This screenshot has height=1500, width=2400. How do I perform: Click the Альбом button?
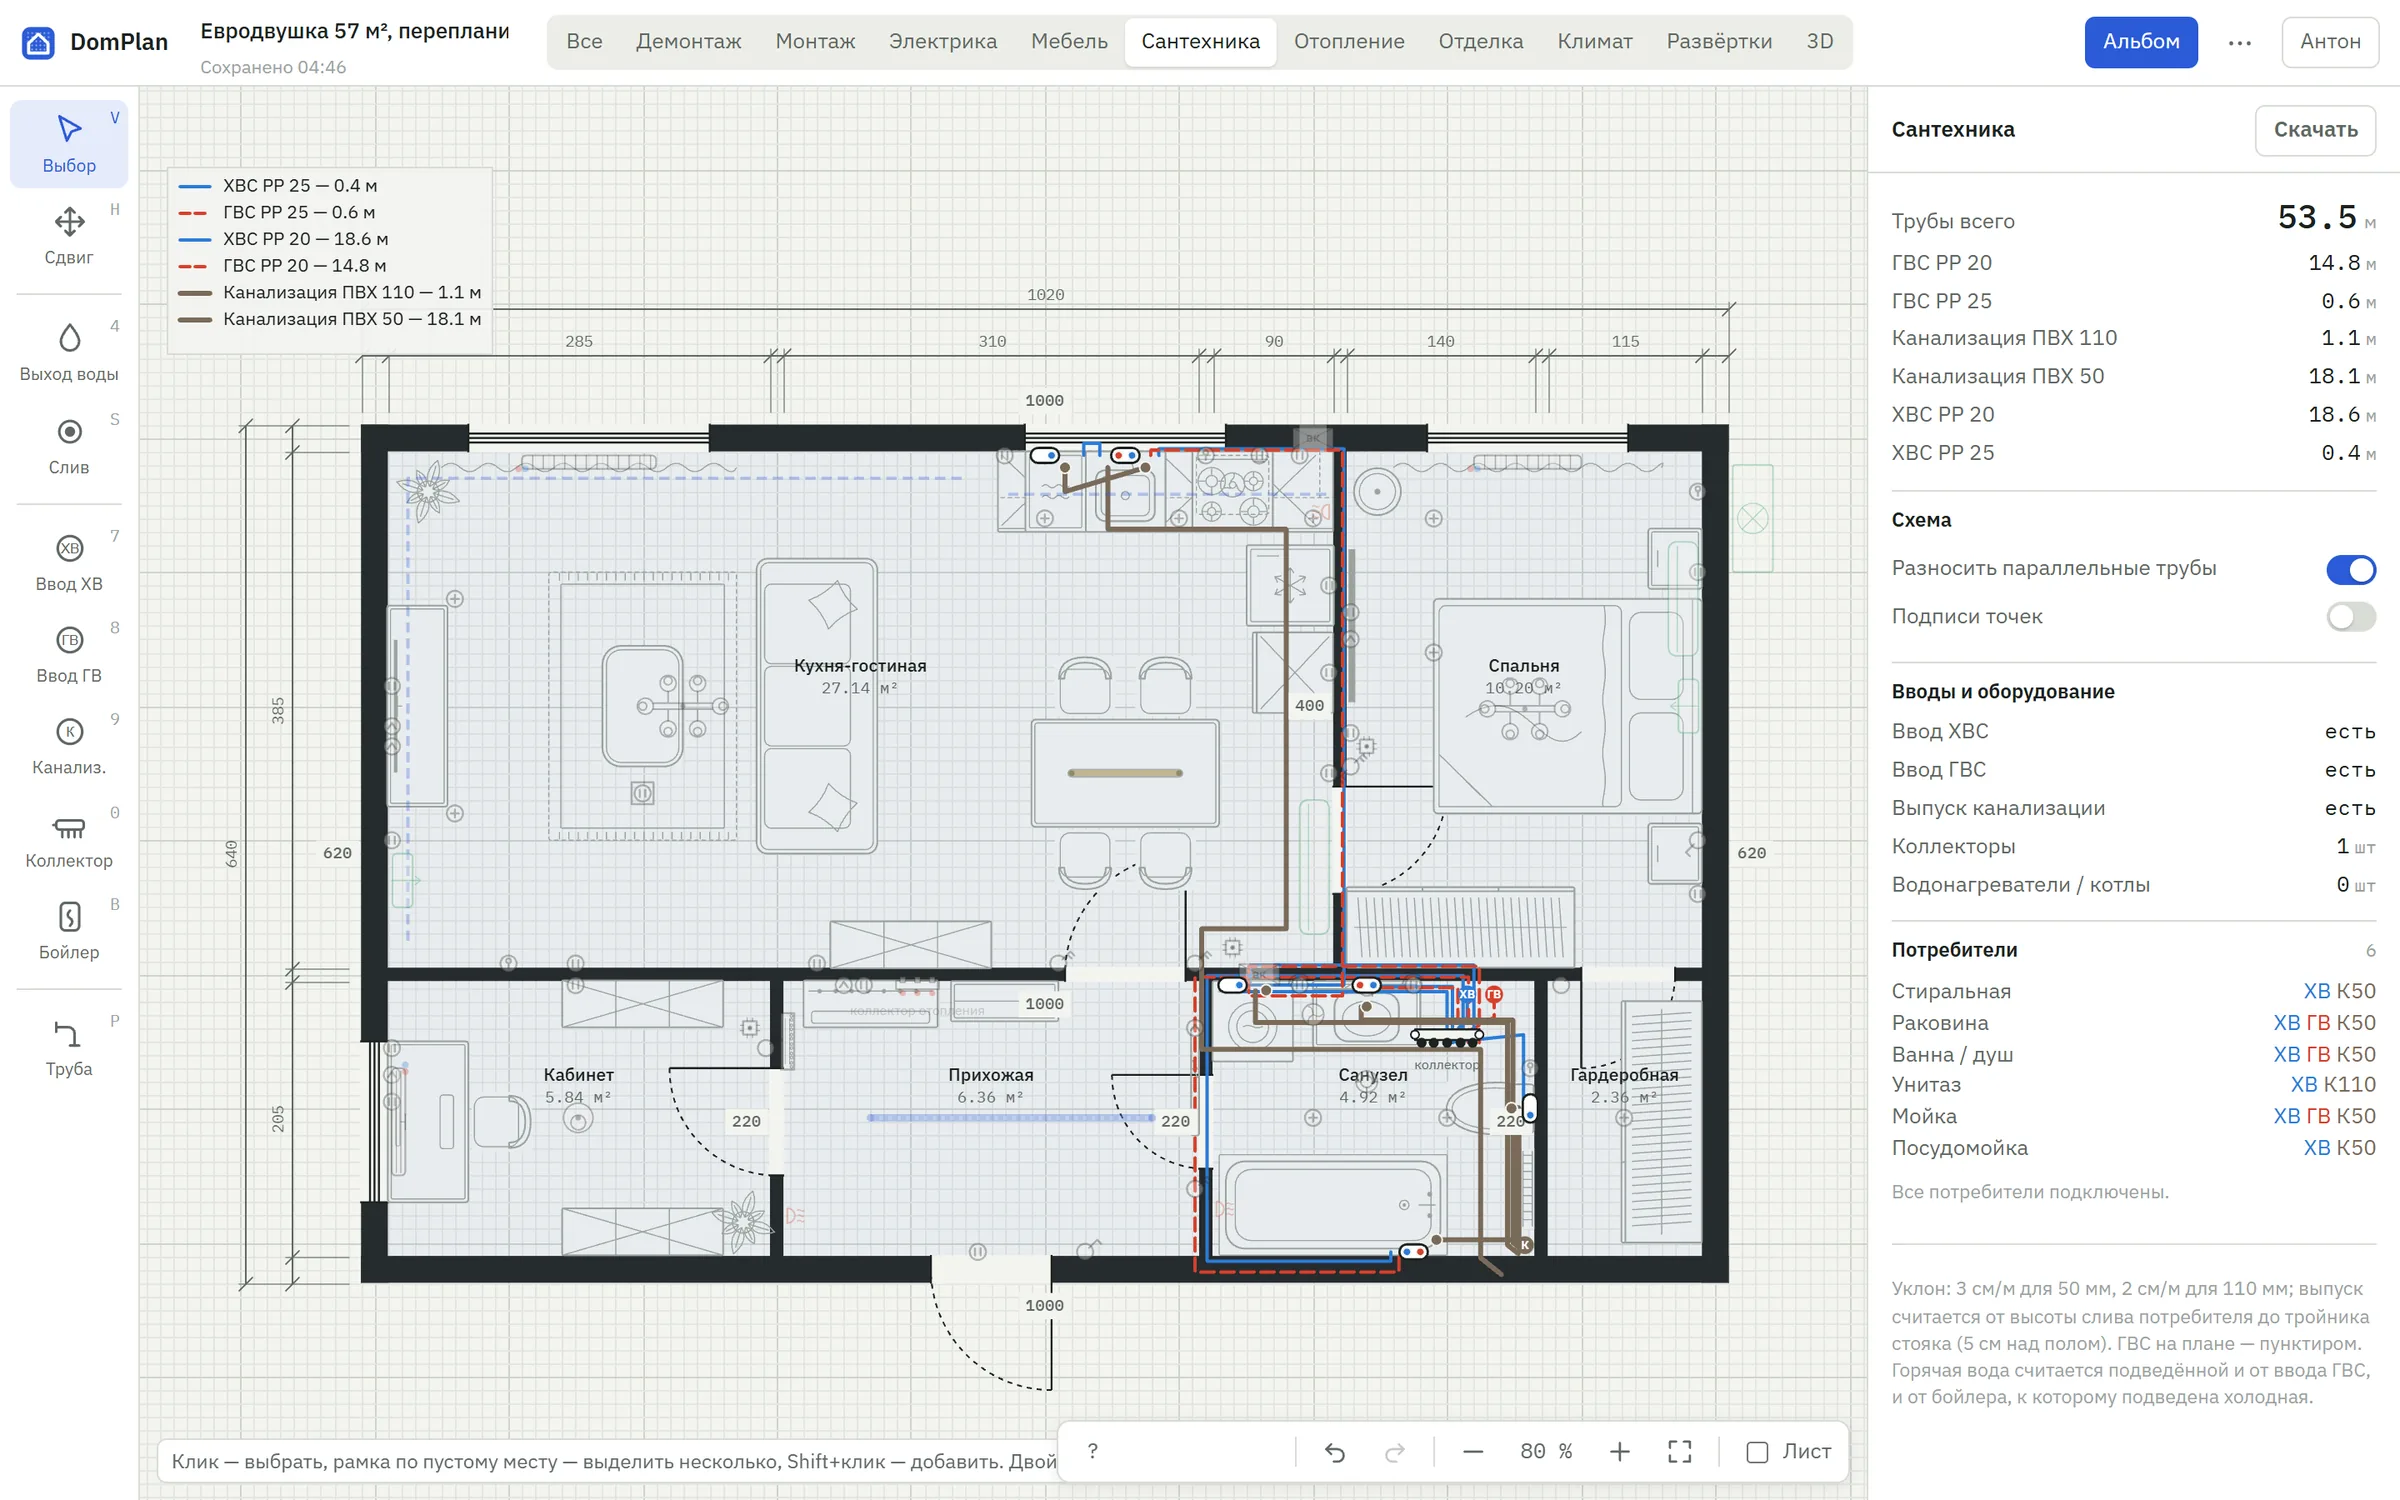(x=2141, y=42)
